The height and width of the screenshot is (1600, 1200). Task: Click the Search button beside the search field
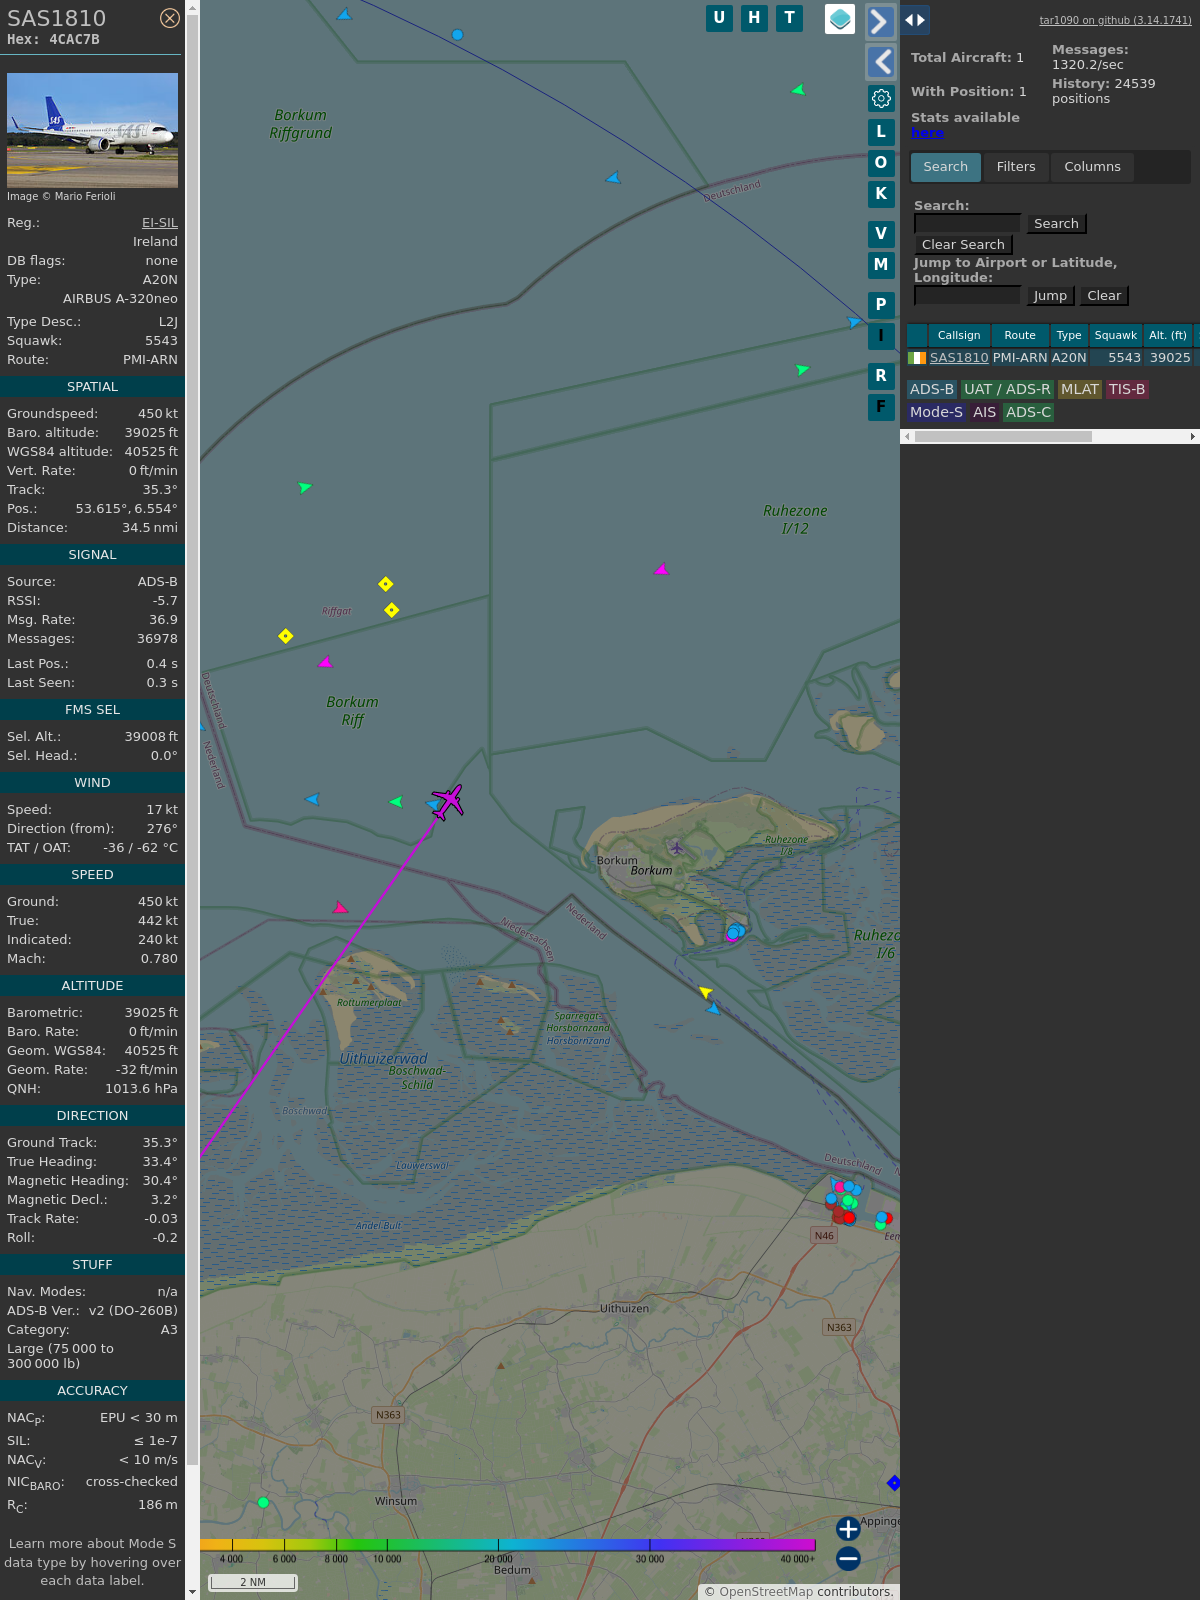point(1056,224)
